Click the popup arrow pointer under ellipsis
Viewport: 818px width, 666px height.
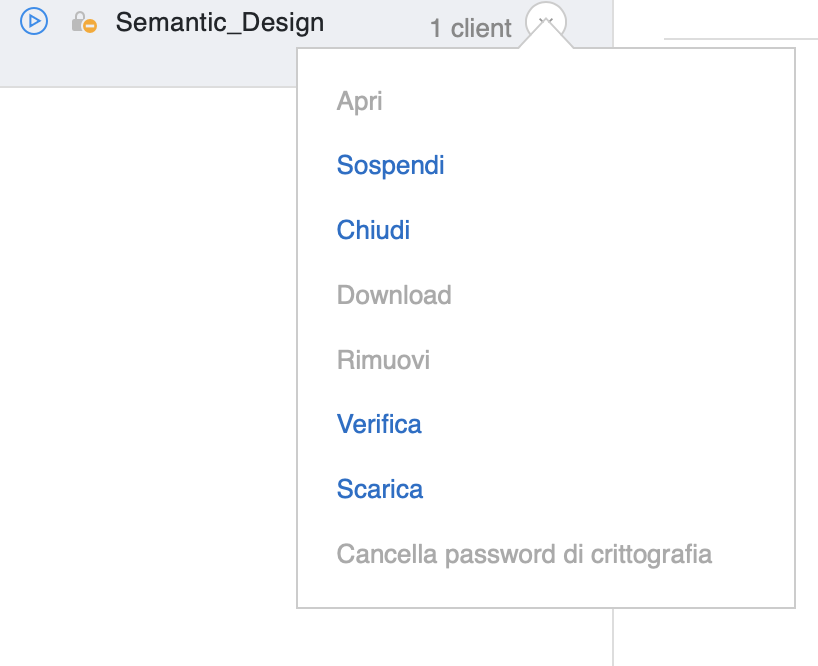546,34
